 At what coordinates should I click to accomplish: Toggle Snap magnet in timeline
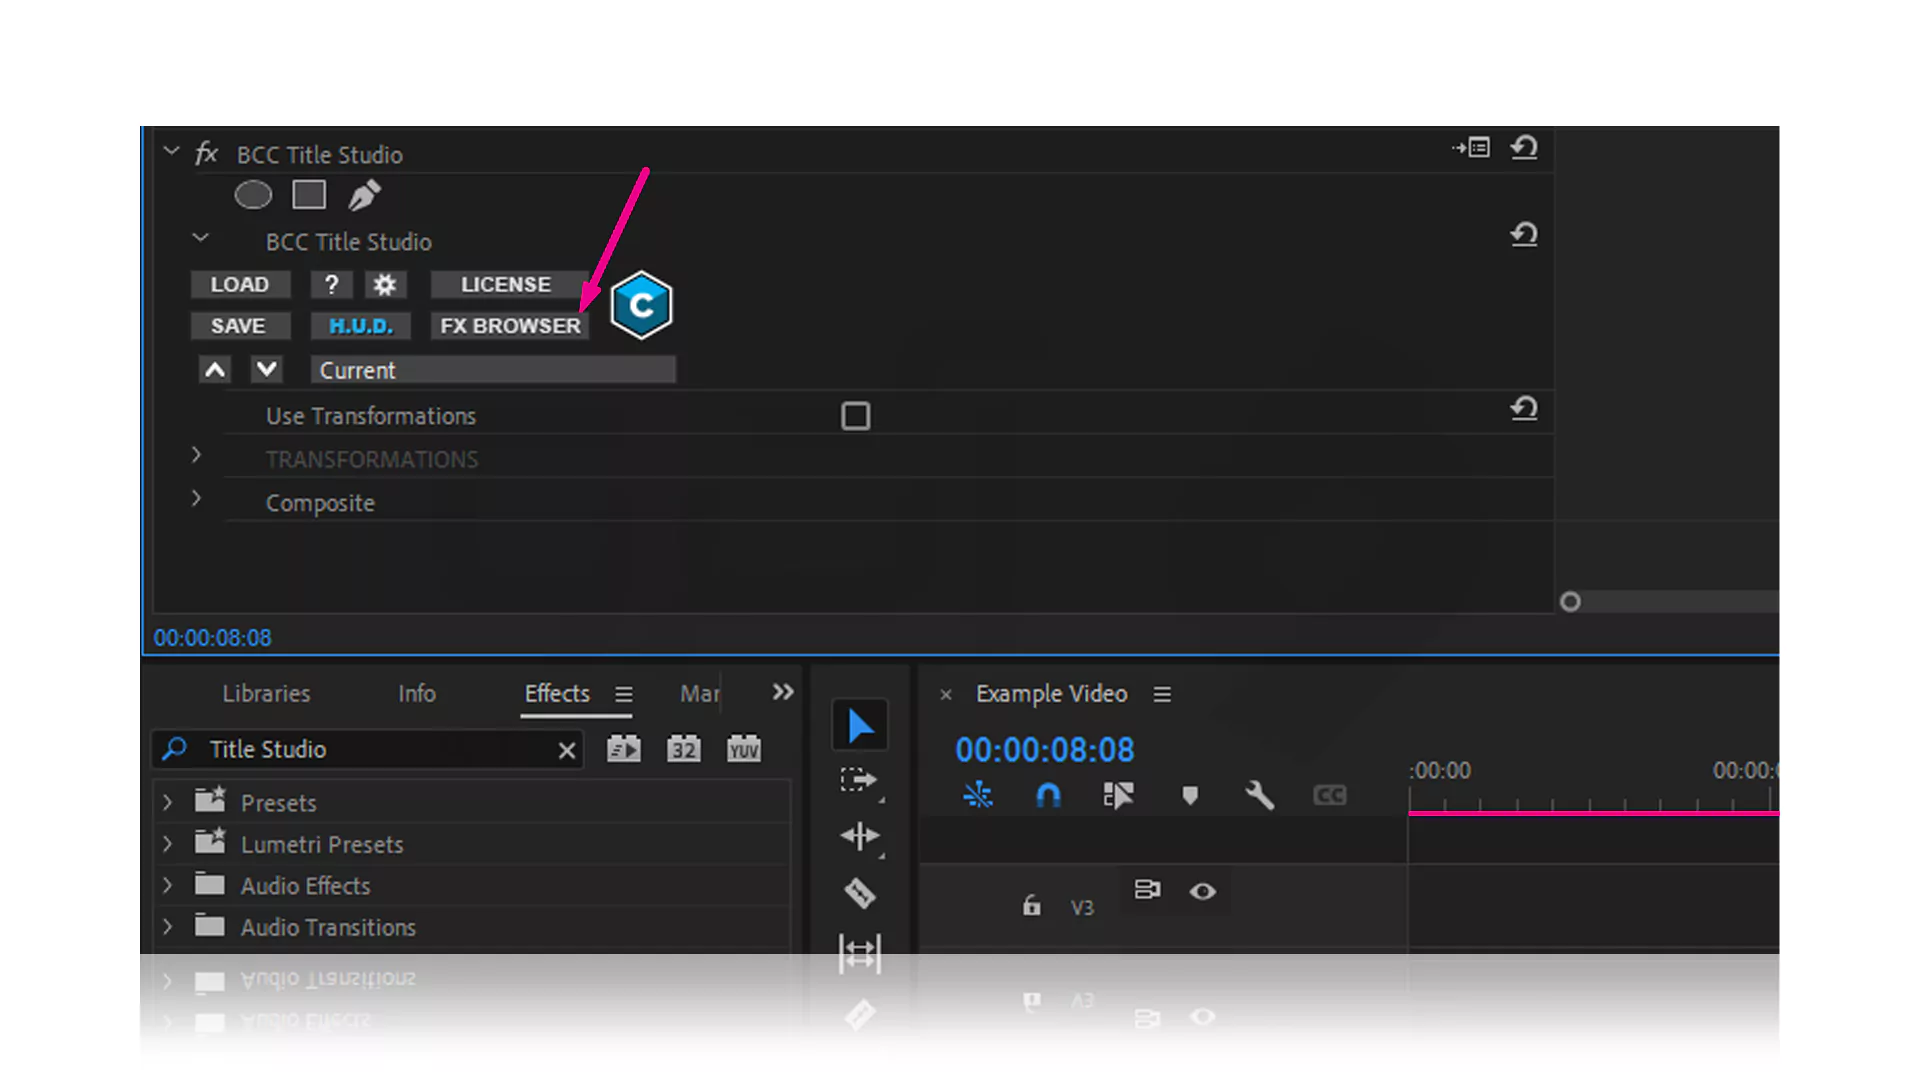[x=1048, y=795]
